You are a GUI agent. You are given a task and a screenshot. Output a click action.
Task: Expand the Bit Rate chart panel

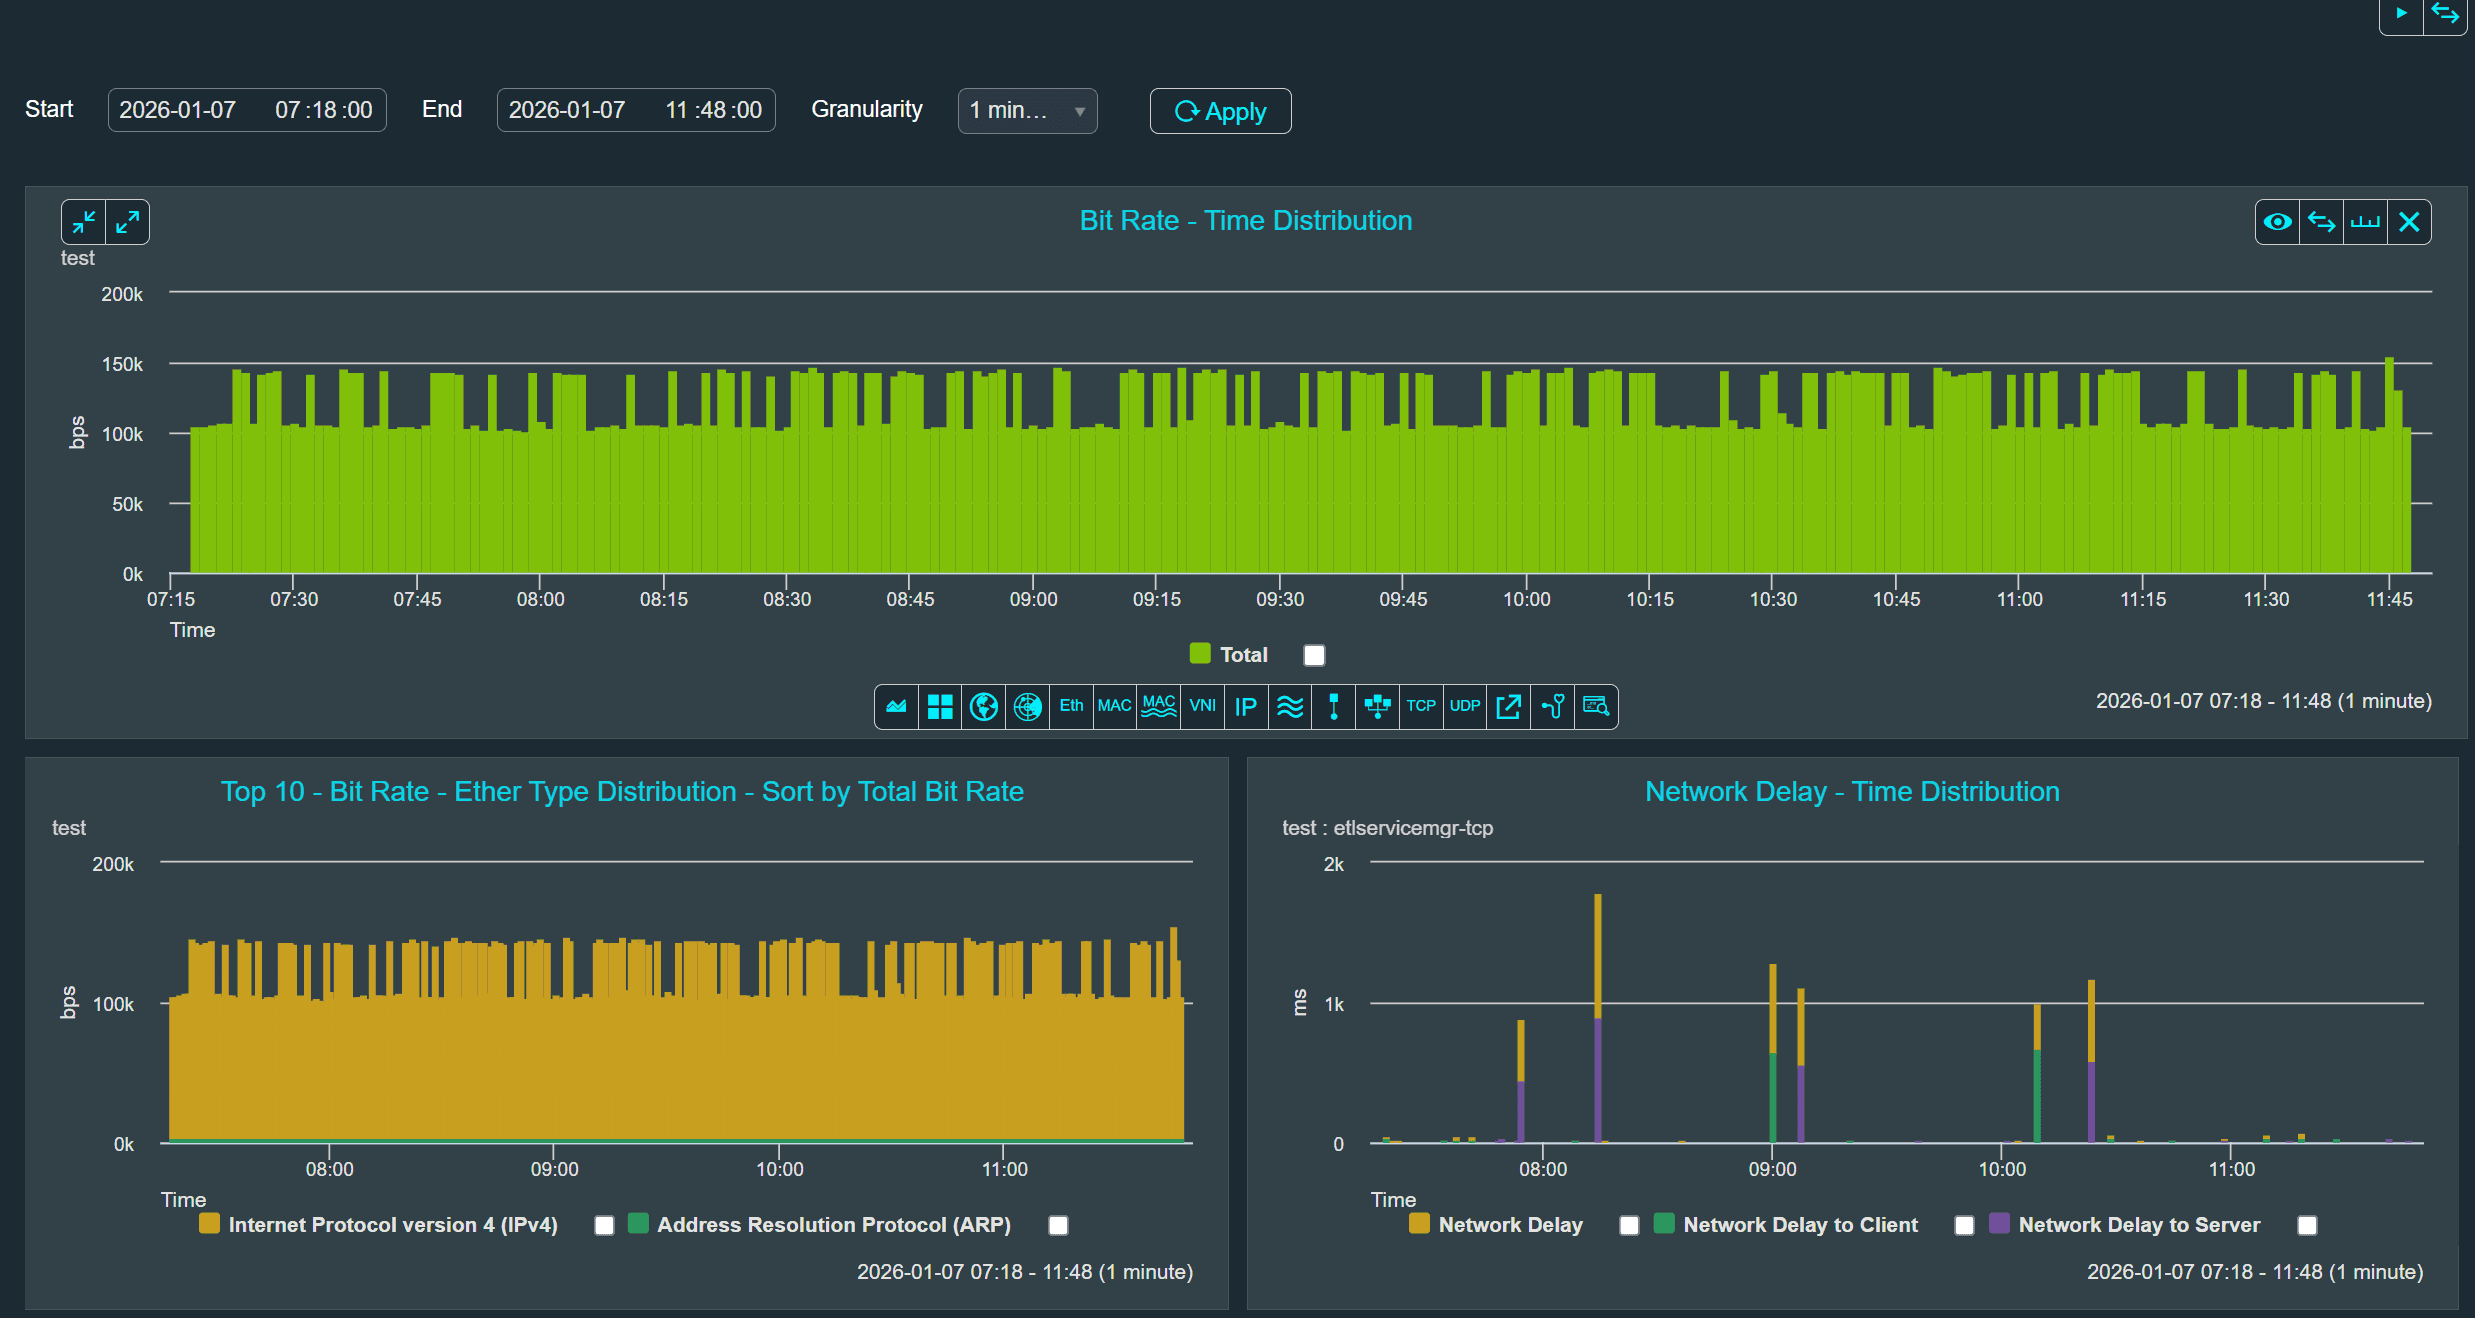click(127, 222)
